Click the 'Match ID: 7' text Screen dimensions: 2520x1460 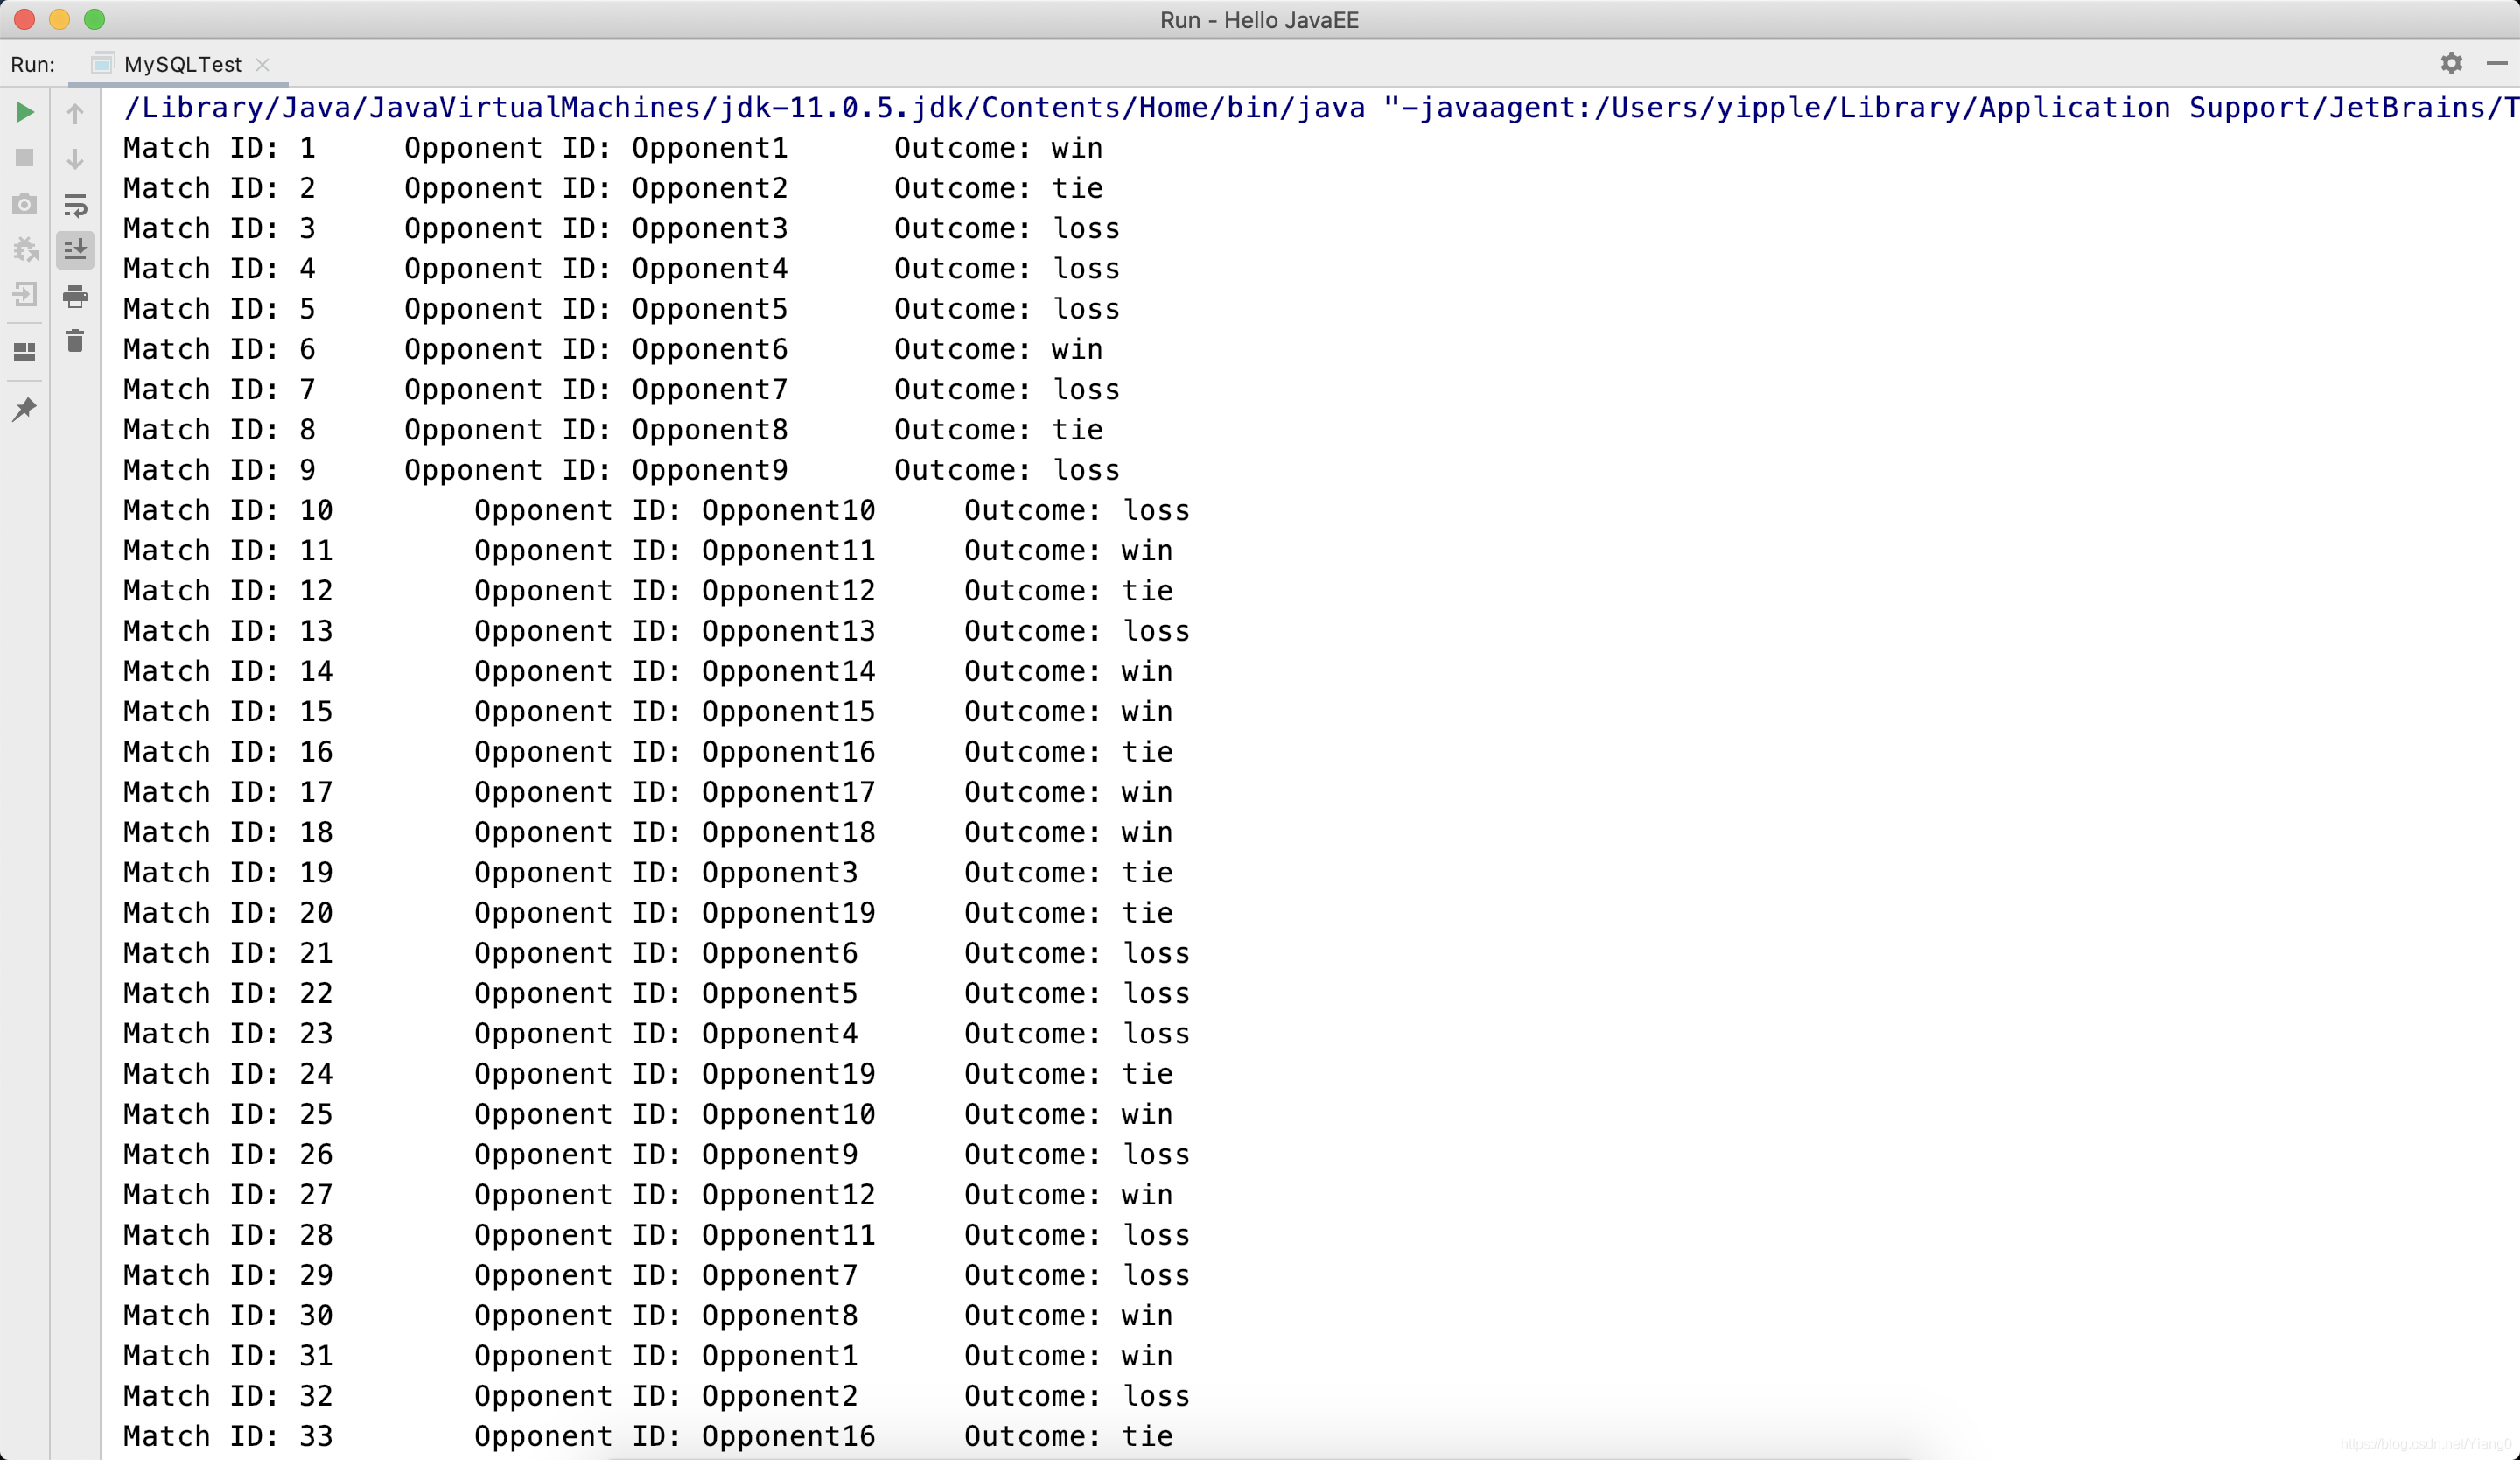[x=219, y=390]
